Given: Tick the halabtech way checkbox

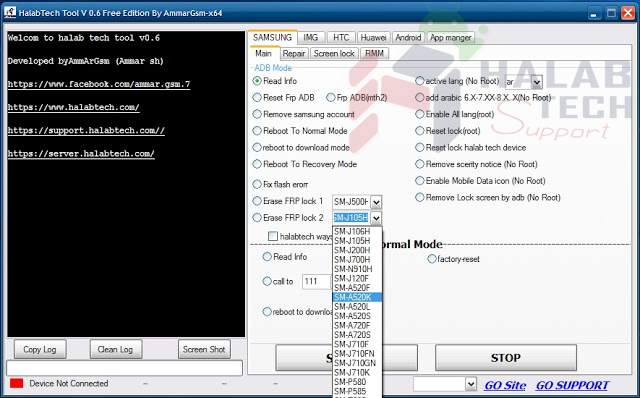Looking at the screenshot, I should pyautogui.click(x=273, y=236).
